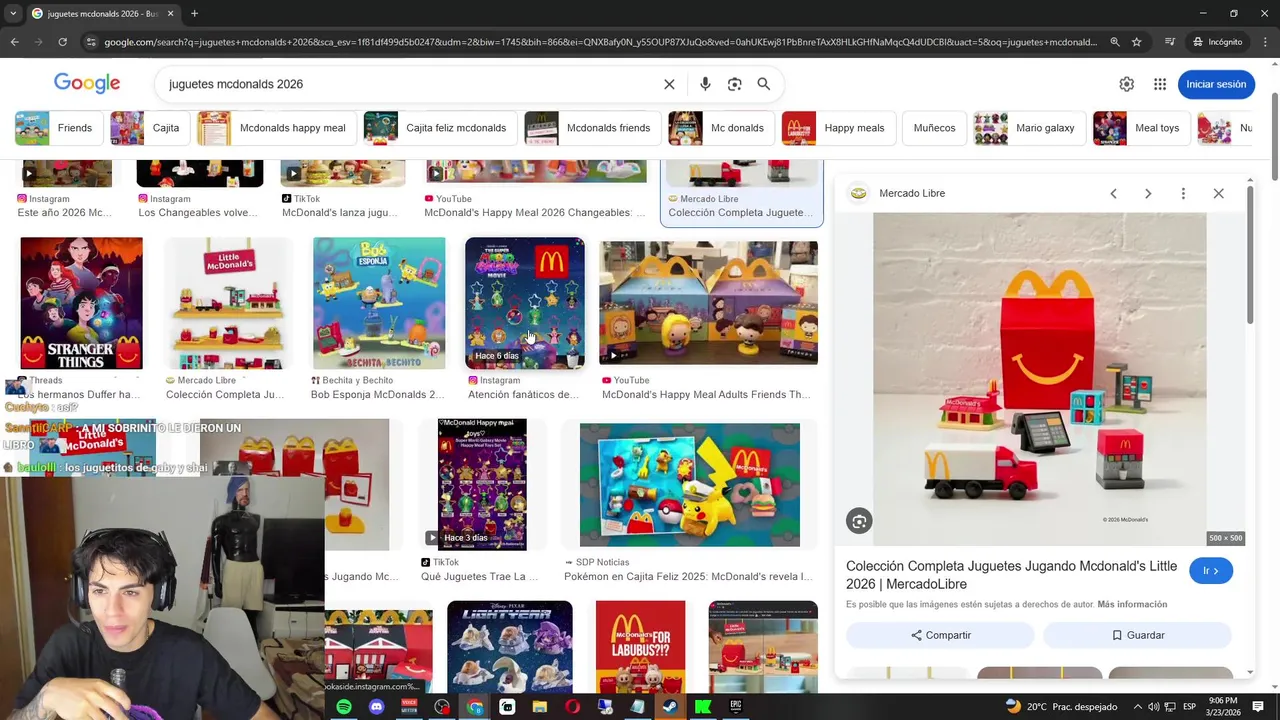Open the tab search dropdown arrow
1280x720 pixels.
(x=12, y=13)
